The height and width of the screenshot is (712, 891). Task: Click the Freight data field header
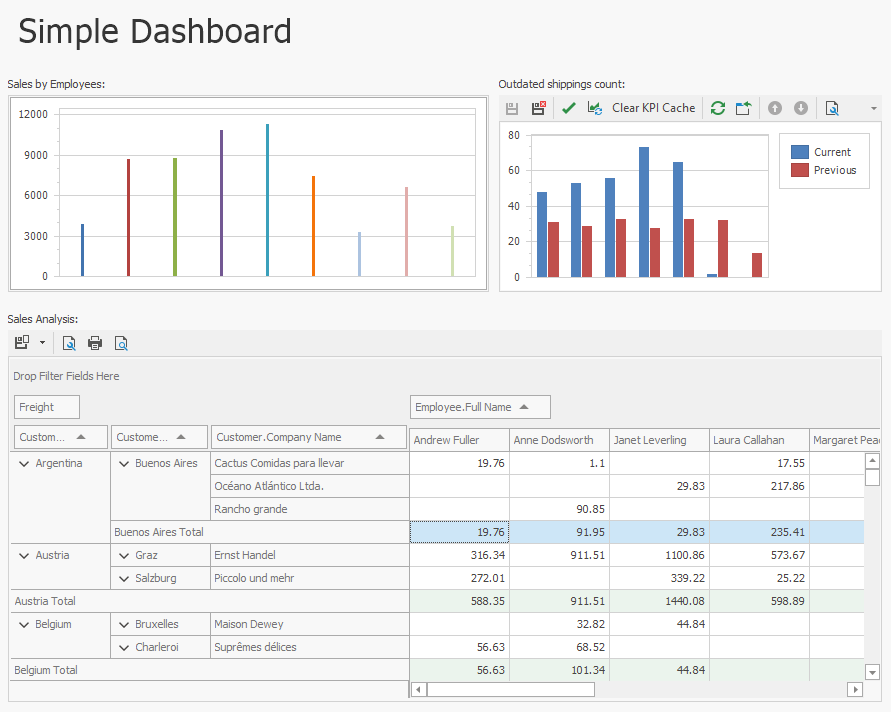coord(47,407)
